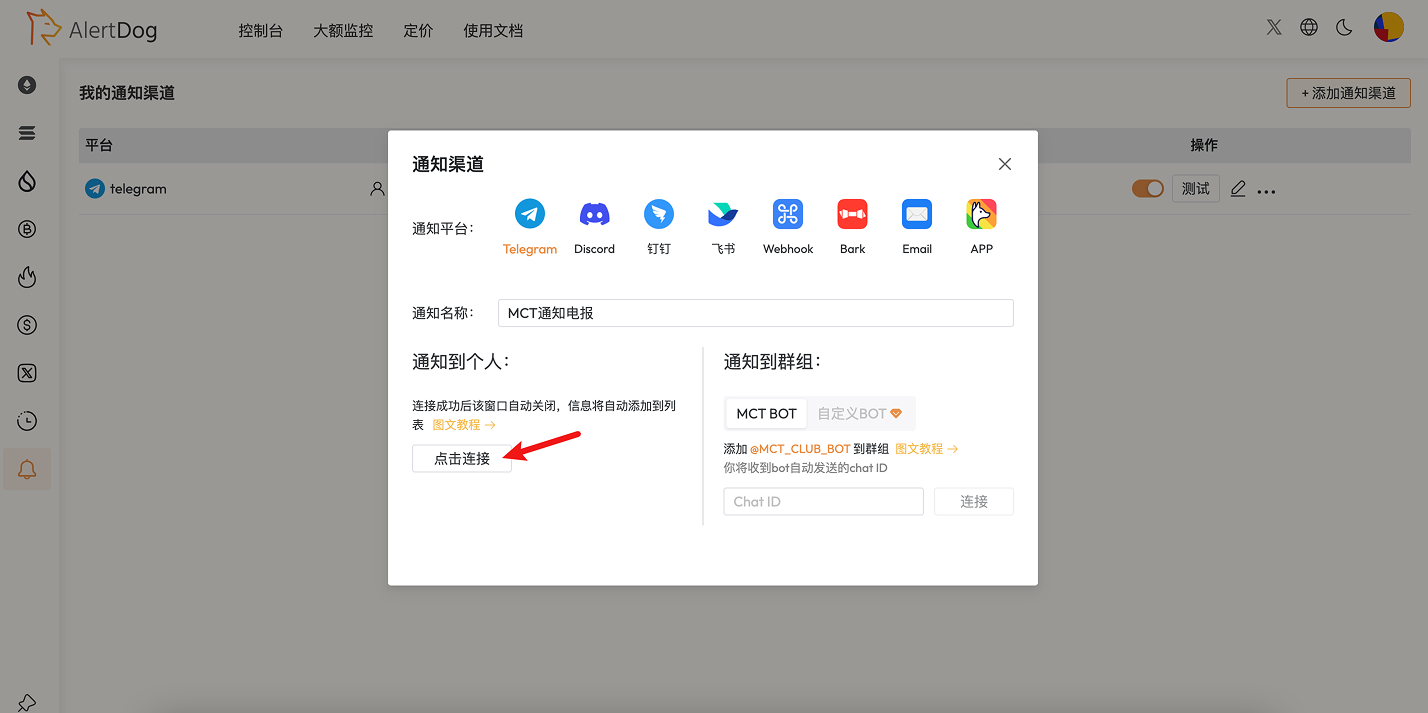Open the user avatar account menu
Image resolution: width=1428 pixels, height=713 pixels.
tap(1389, 27)
